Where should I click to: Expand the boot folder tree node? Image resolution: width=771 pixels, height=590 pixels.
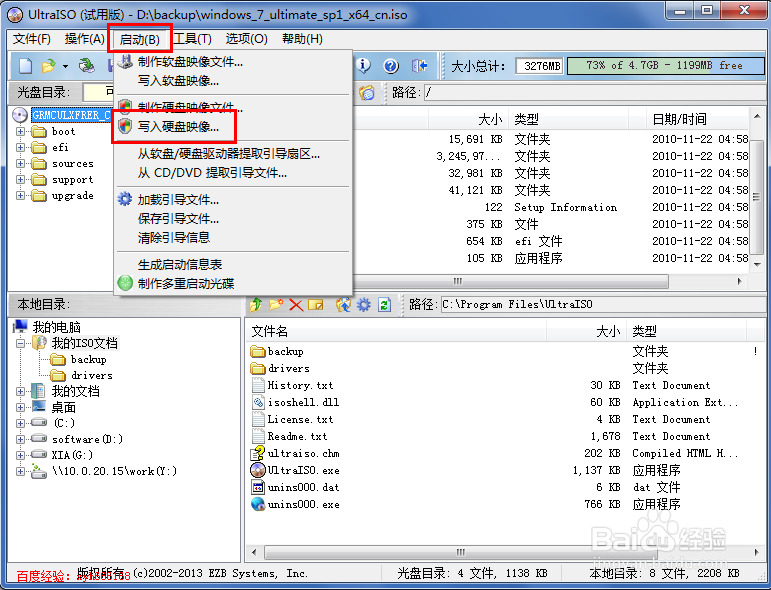[x=20, y=131]
